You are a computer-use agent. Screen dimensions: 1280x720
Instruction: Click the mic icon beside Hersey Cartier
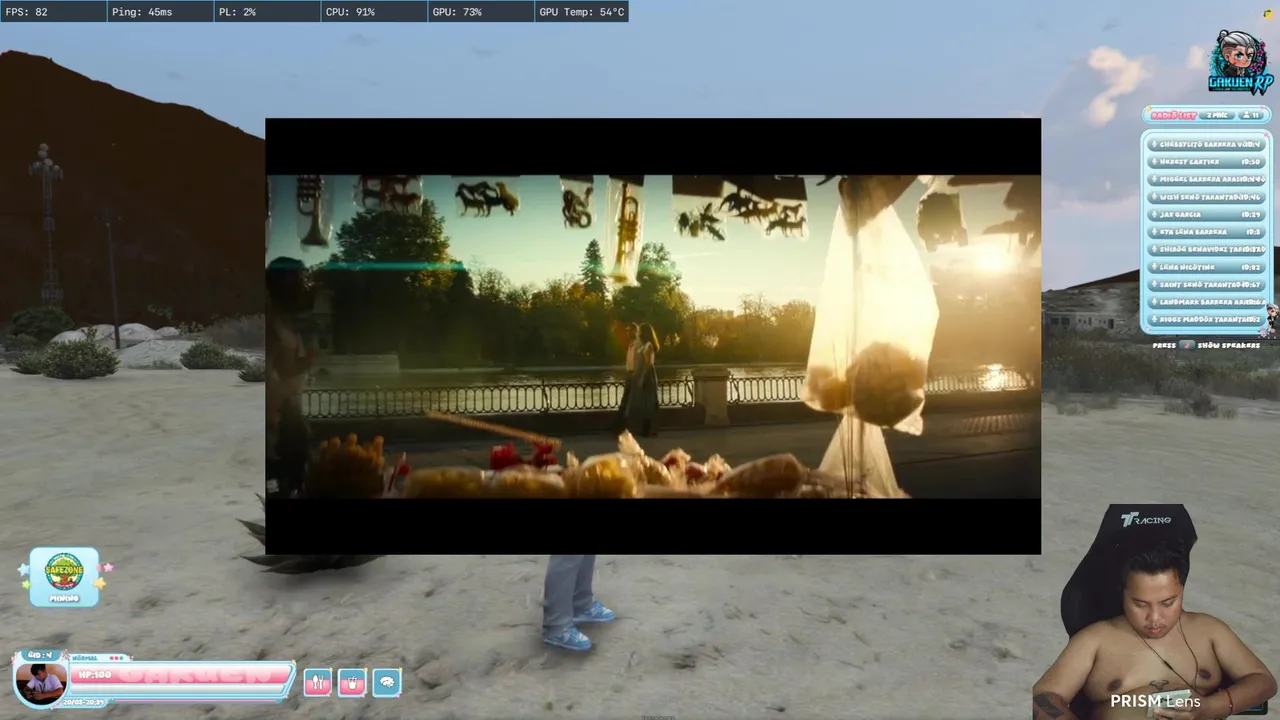1155,162
